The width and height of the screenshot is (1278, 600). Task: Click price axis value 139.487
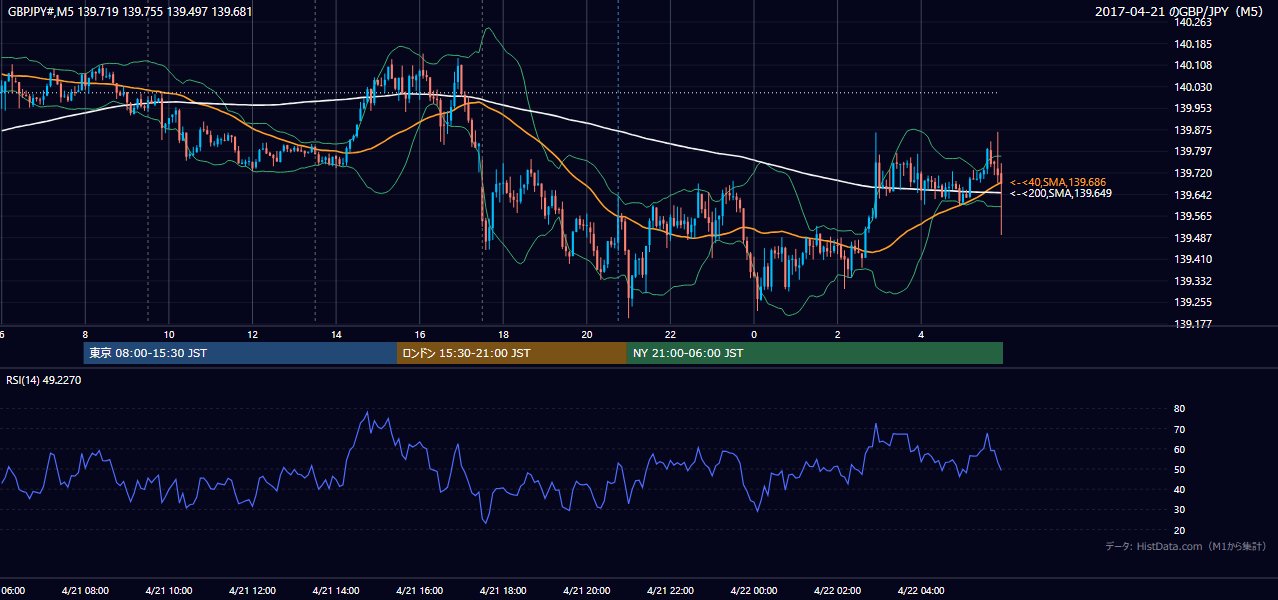click(1195, 238)
